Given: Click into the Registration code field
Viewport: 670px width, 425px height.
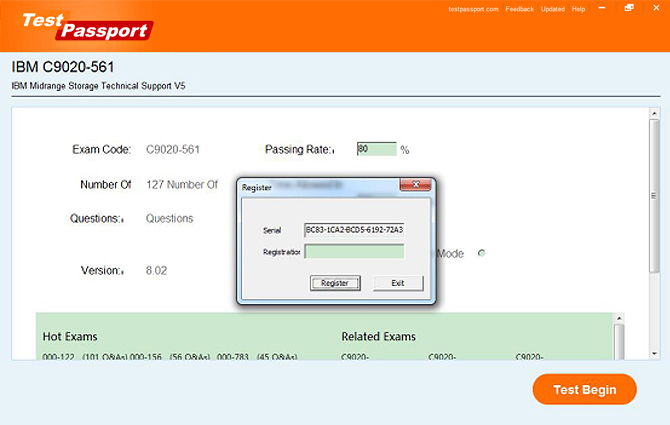Looking at the screenshot, I should pos(354,251).
